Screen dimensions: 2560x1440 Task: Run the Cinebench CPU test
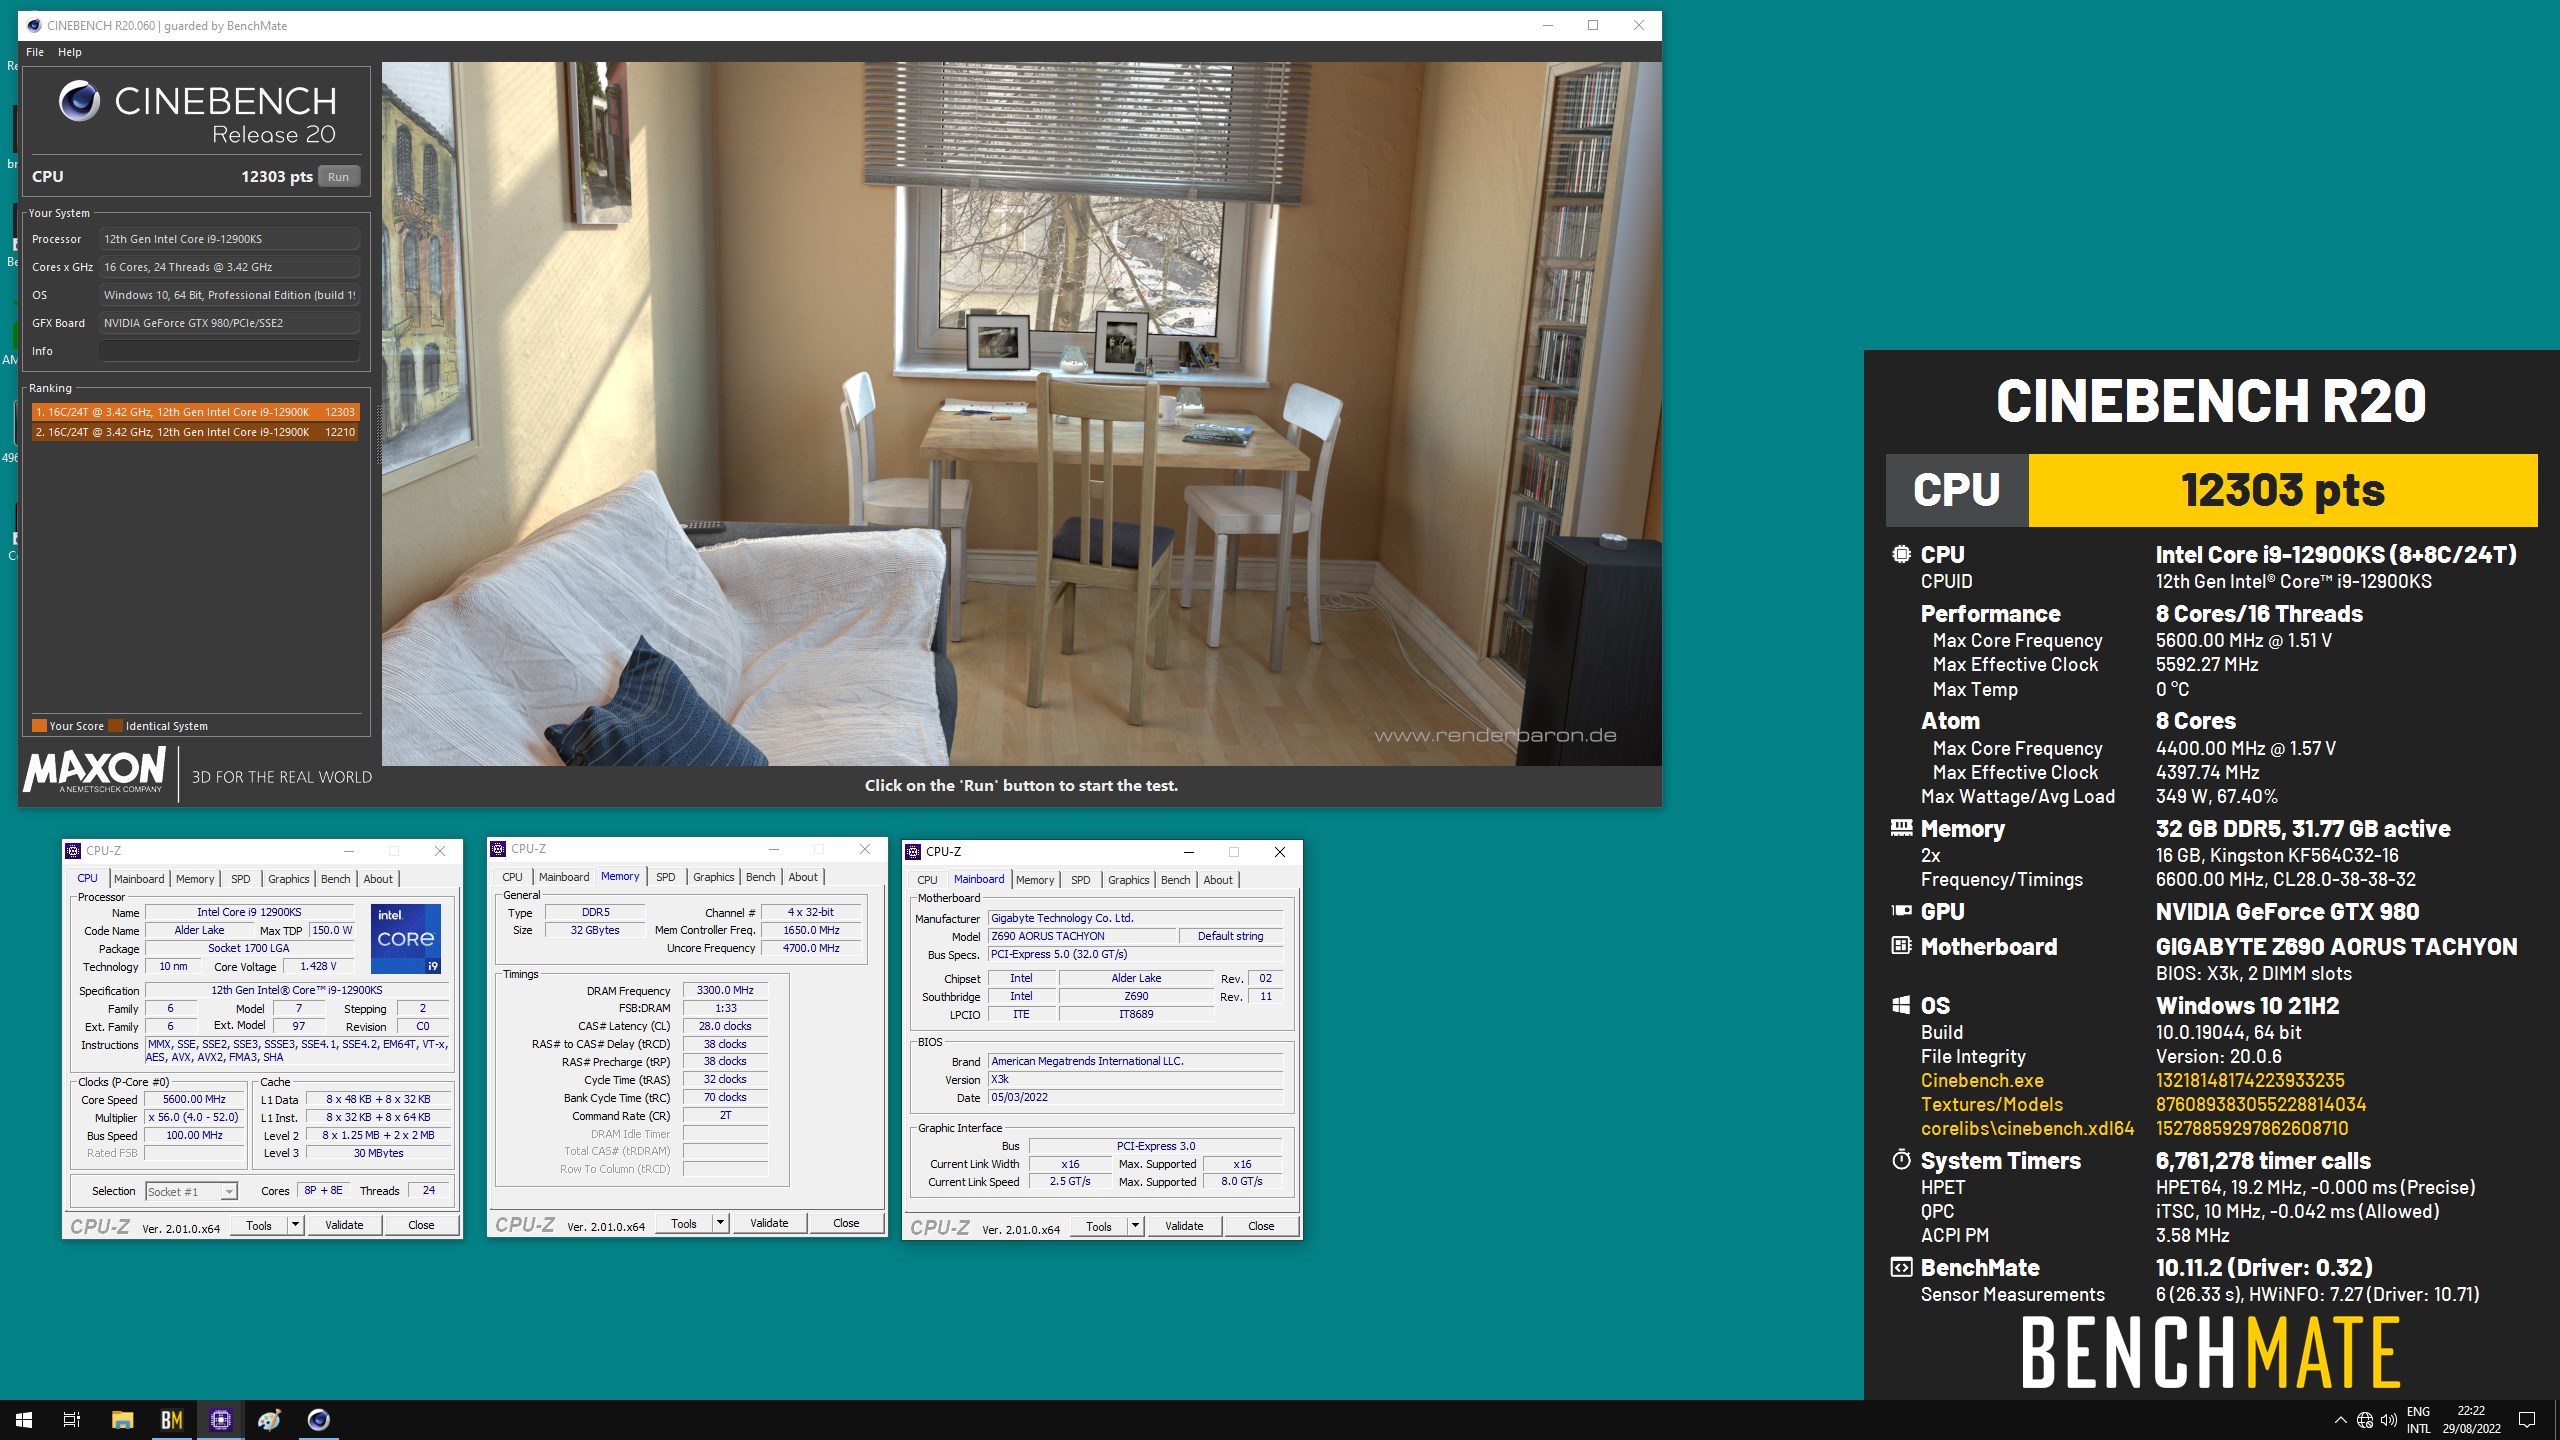point(339,177)
